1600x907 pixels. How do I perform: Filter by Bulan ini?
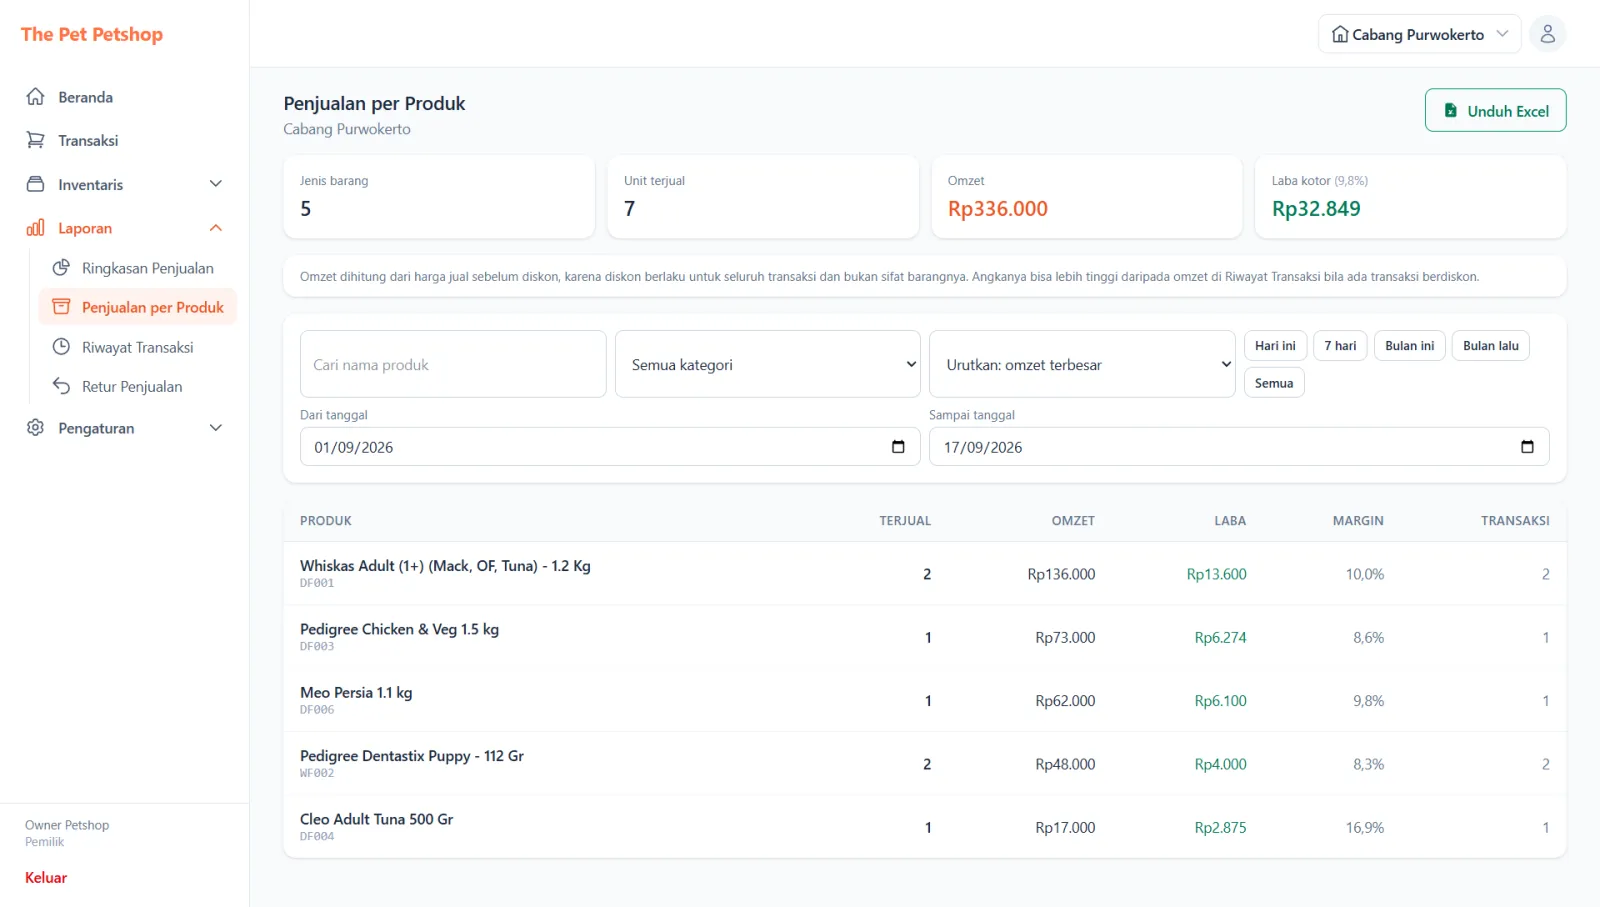coord(1409,346)
